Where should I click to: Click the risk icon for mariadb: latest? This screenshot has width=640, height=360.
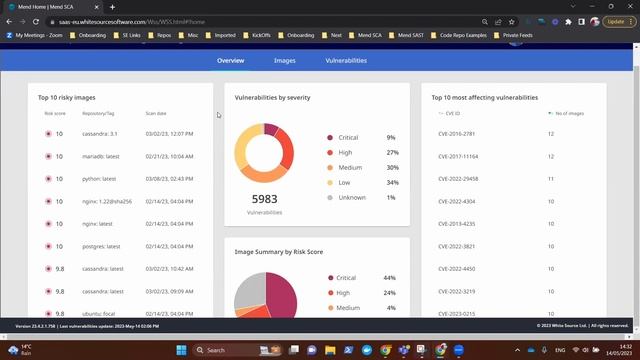point(48,156)
